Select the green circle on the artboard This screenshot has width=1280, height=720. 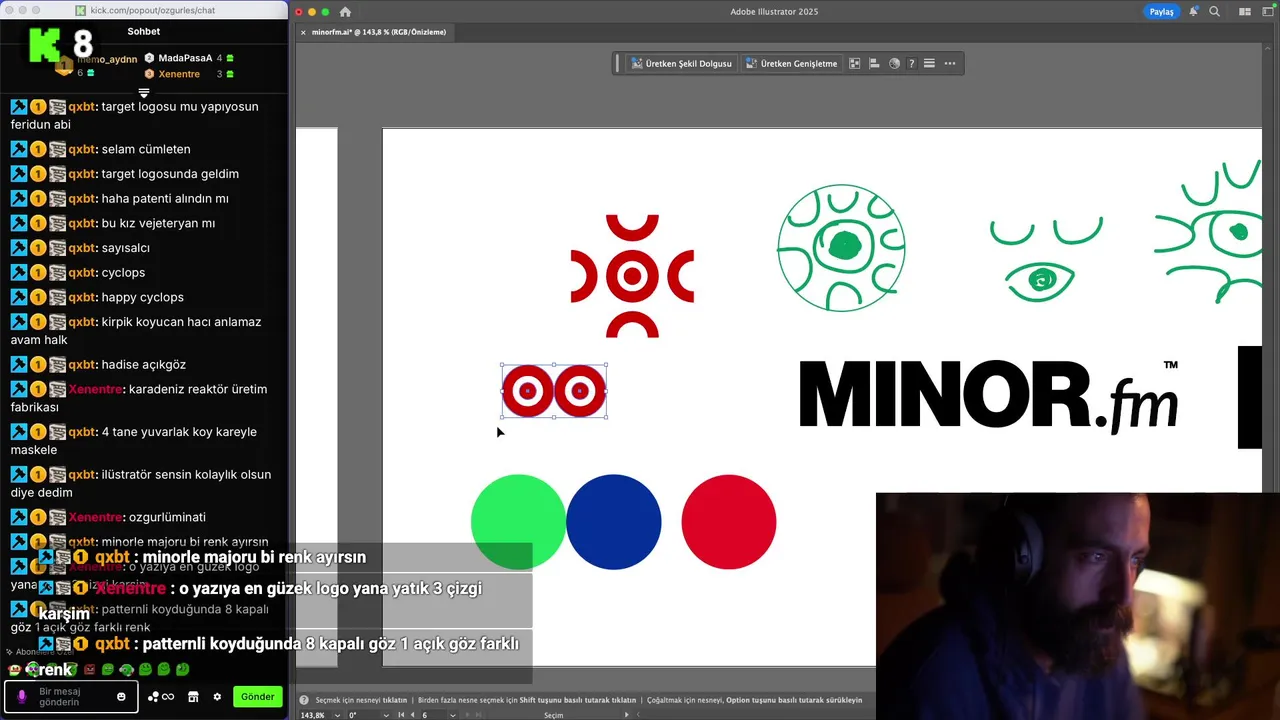[517, 522]
